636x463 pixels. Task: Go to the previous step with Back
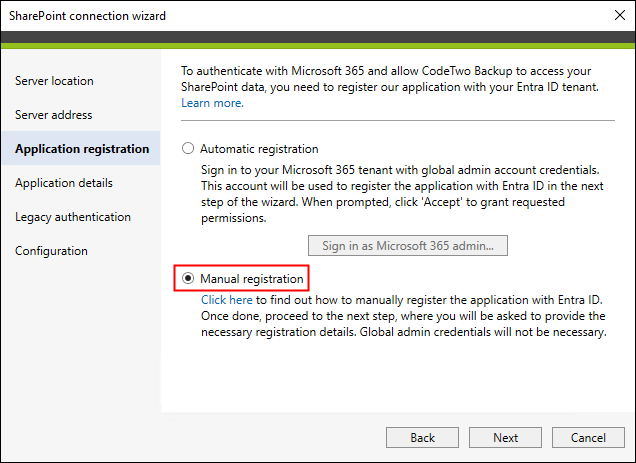422,437
